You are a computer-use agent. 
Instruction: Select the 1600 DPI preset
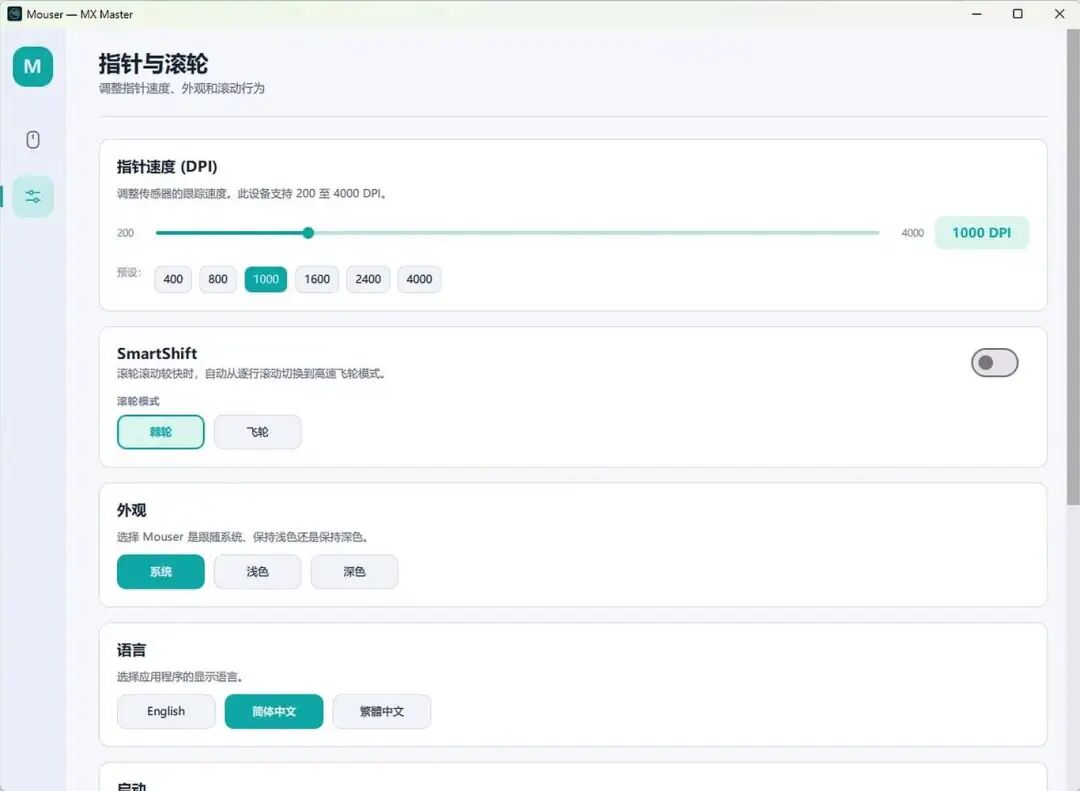[x=316, y=279]
